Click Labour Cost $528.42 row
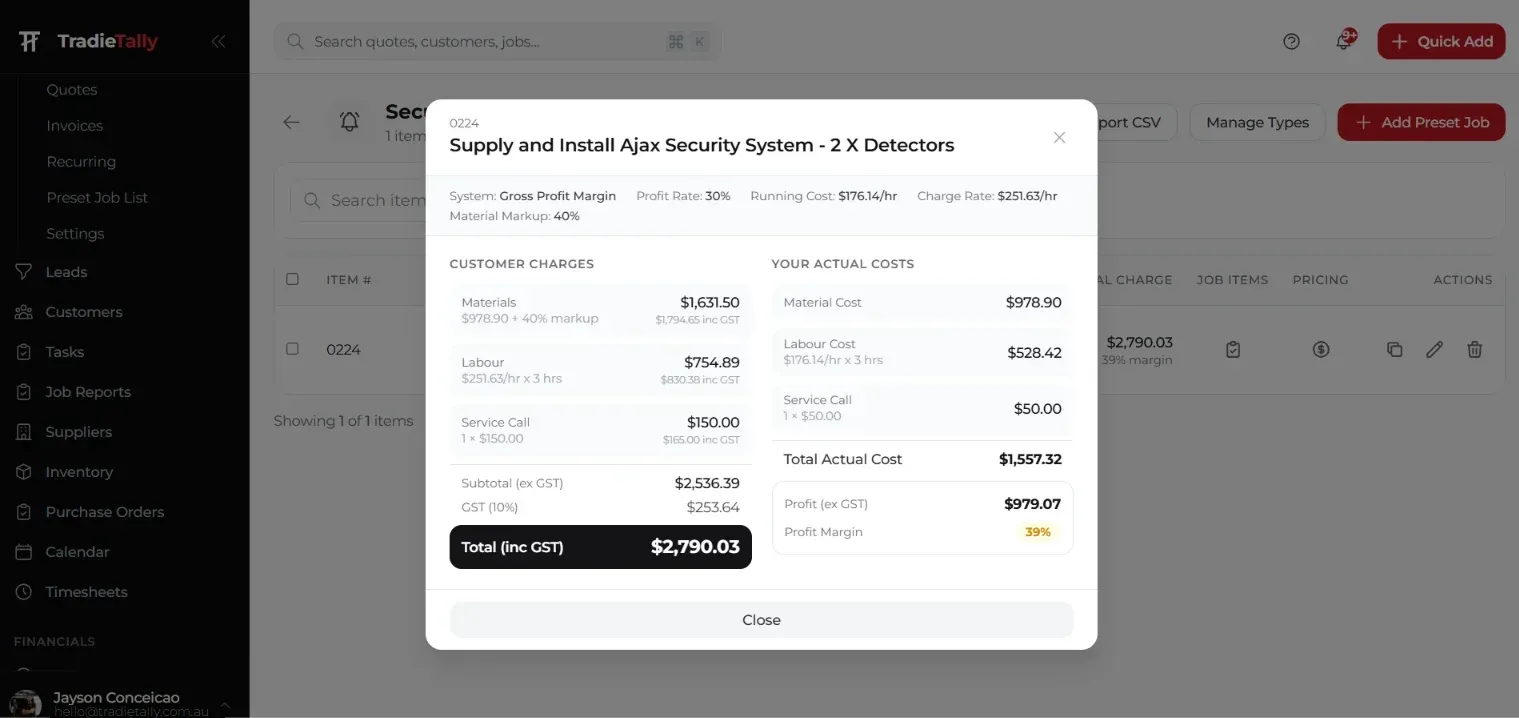 [922, 352]
